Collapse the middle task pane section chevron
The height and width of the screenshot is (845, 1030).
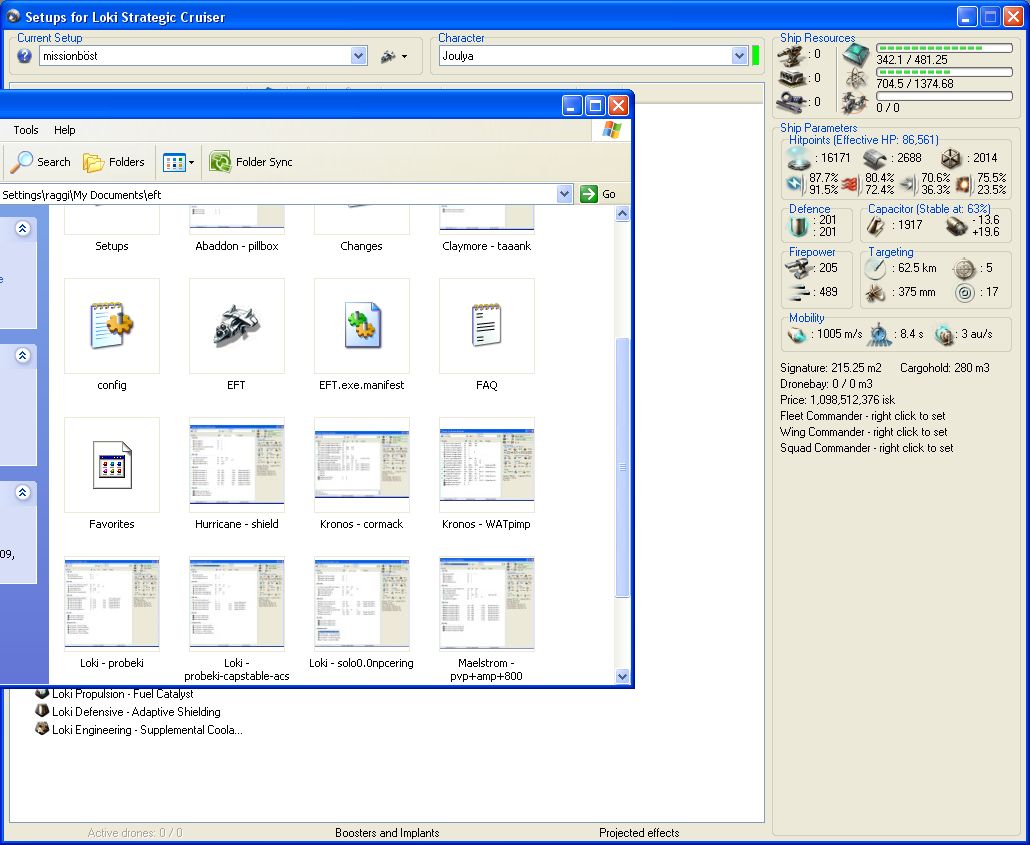point(22,355)
